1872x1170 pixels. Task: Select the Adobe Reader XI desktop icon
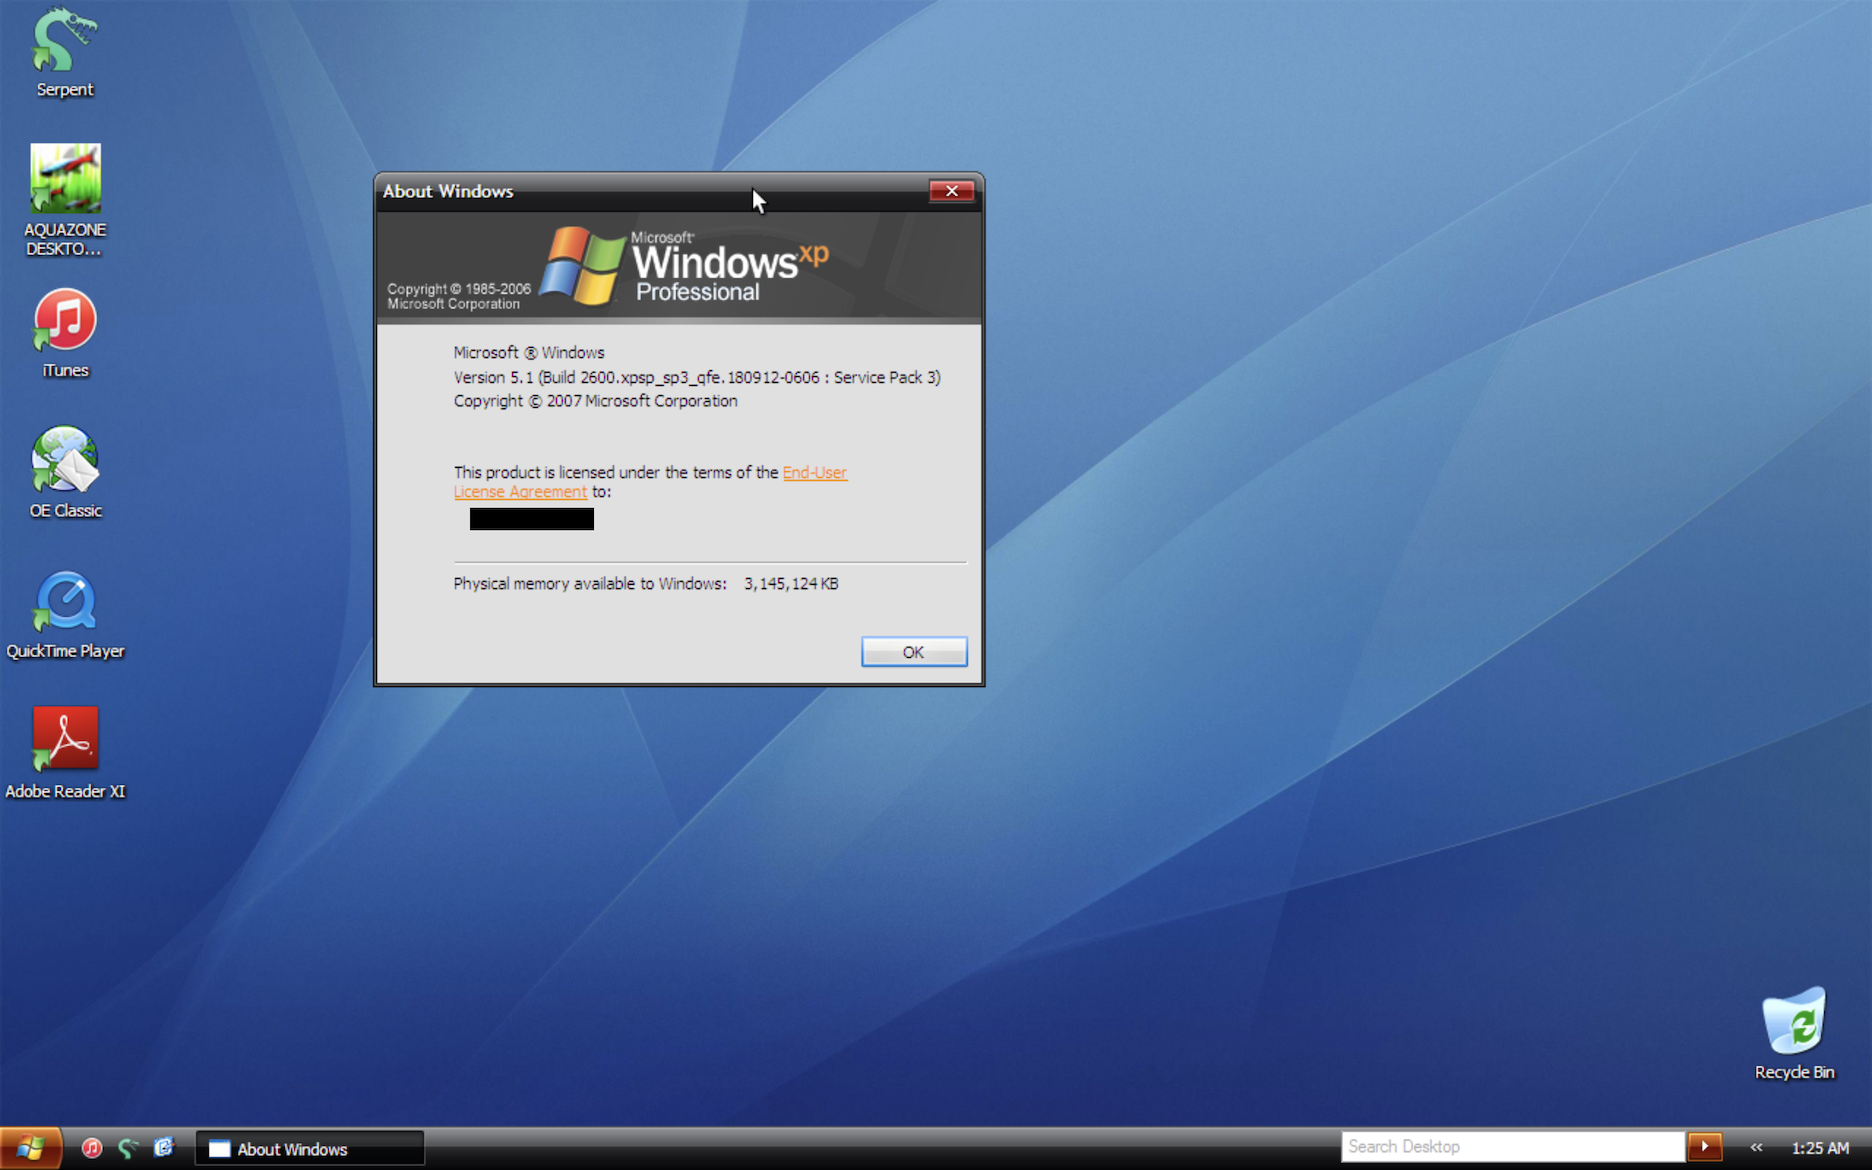pos(65,754)
